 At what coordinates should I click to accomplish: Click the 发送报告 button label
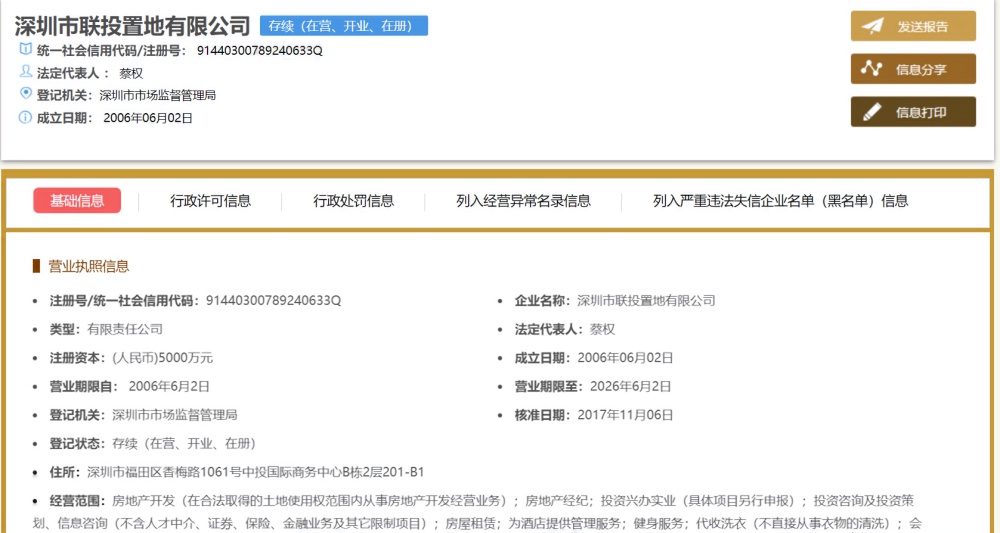point(922,27)
